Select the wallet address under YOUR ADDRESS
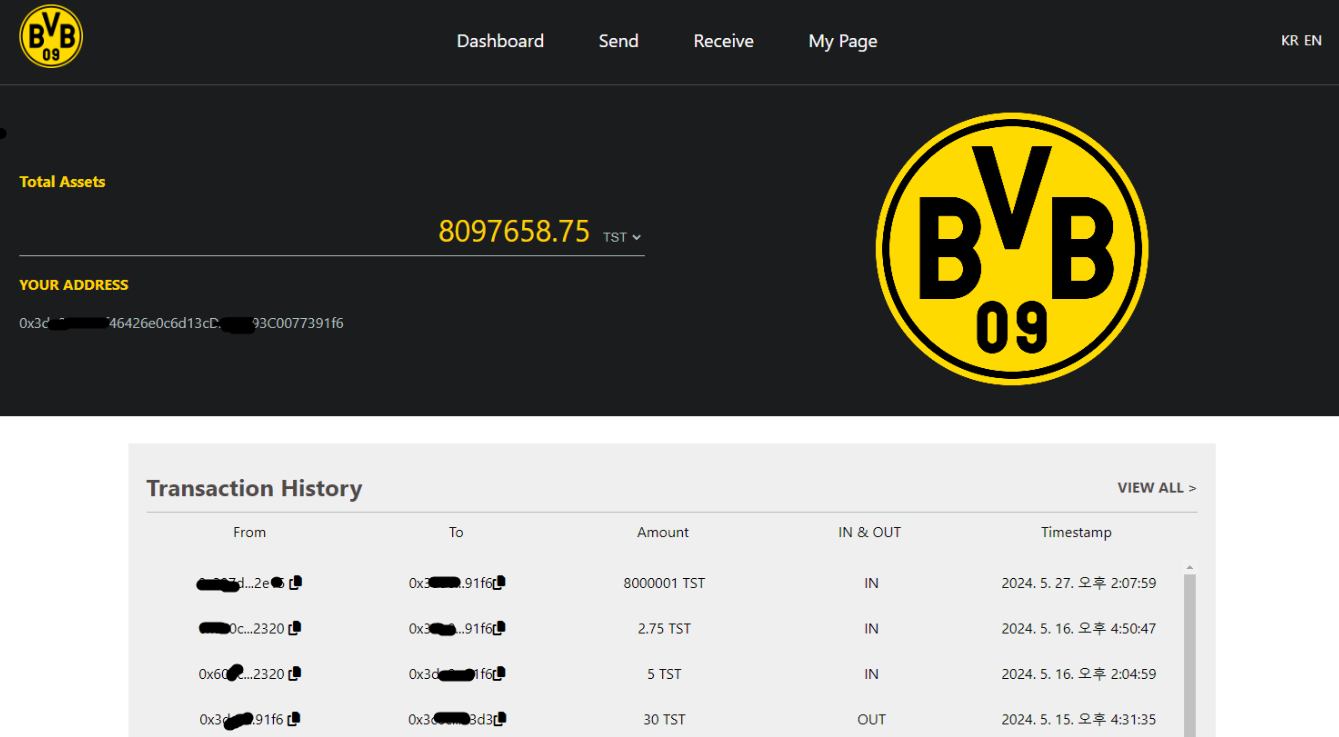The height and width of the screenshot is (737, 1339). [181, 323]
